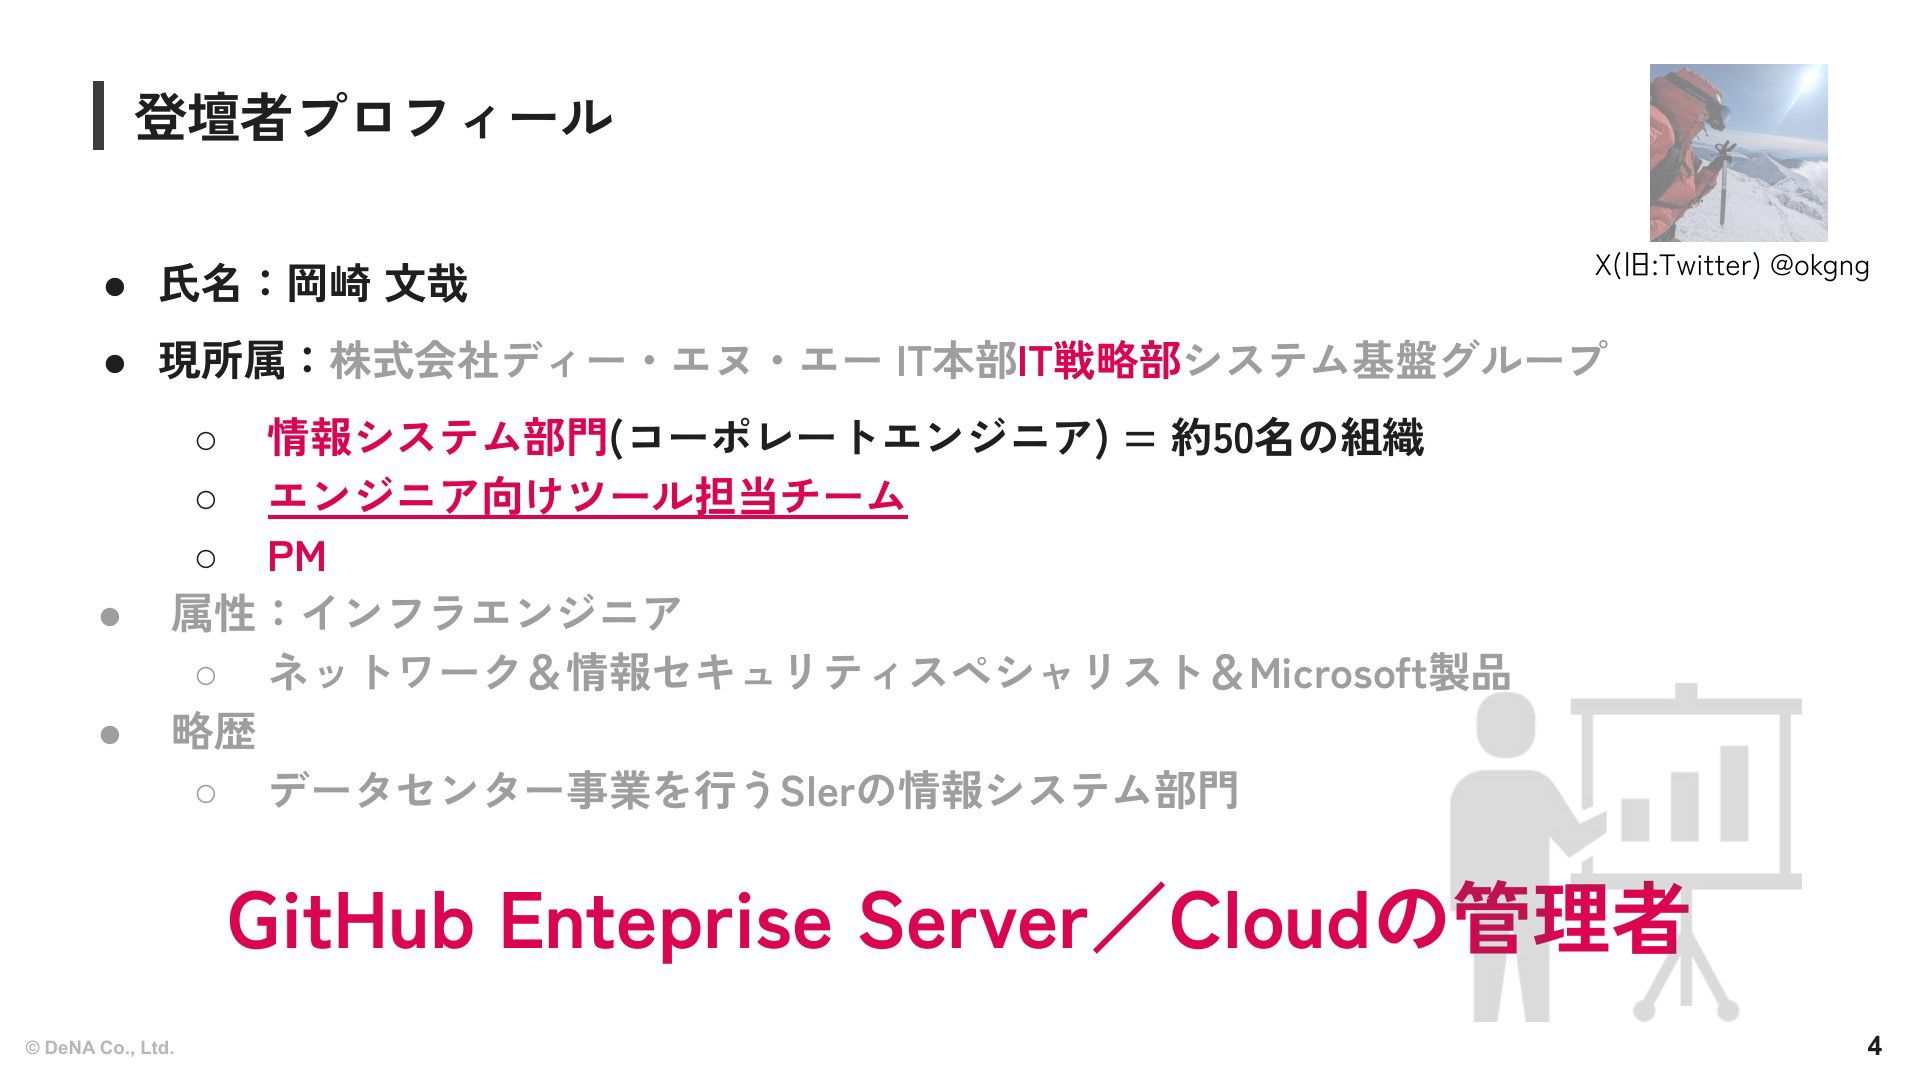Click the bullet dot before 氏名
Image resolution: width=1920 pixels, height=1080 pixels.
(115, 287)
